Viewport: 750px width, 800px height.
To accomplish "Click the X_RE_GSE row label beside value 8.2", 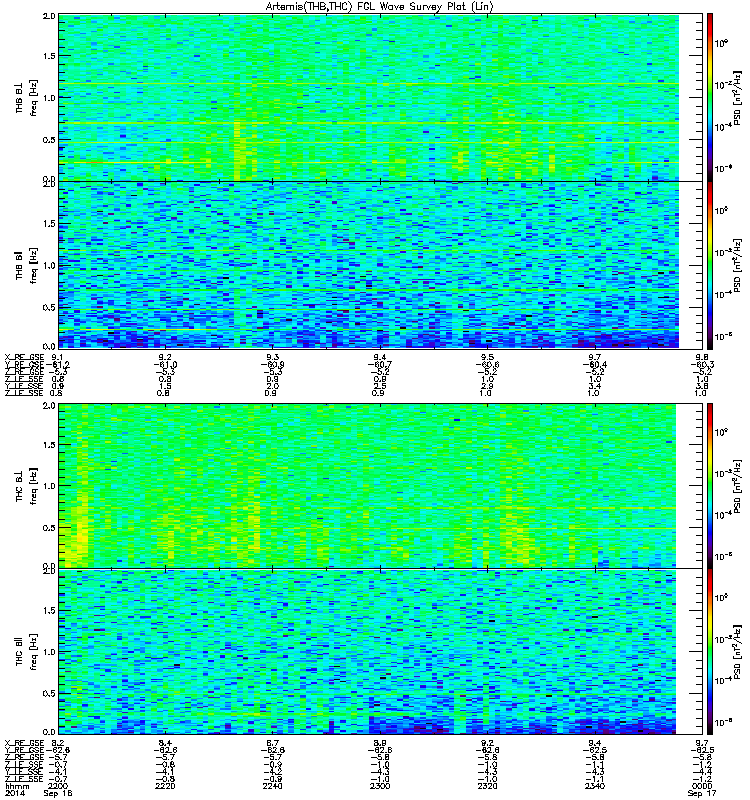I will click(x=24, y=743).
